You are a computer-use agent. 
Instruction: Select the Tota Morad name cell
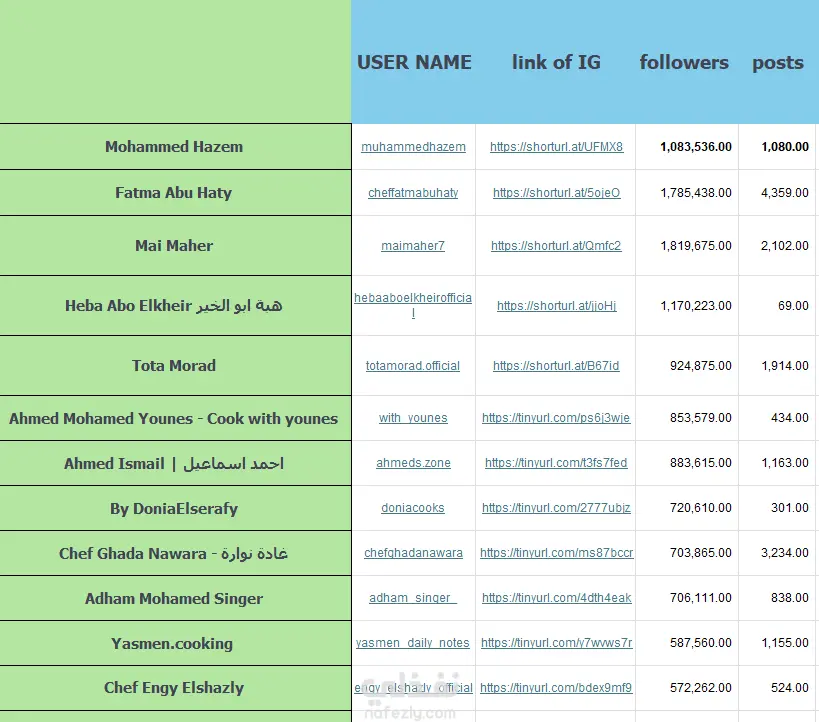point(174,366)
